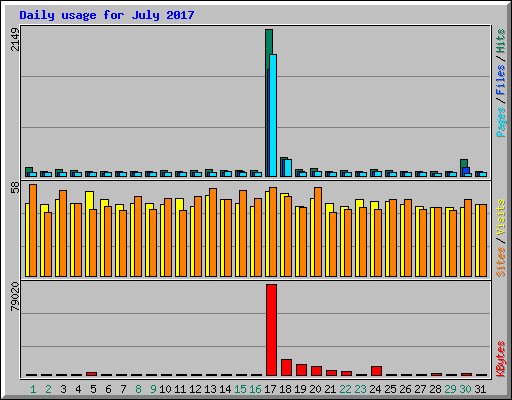Click the green hits bar for day 30

pyautogui.click(x=464, y=163)
